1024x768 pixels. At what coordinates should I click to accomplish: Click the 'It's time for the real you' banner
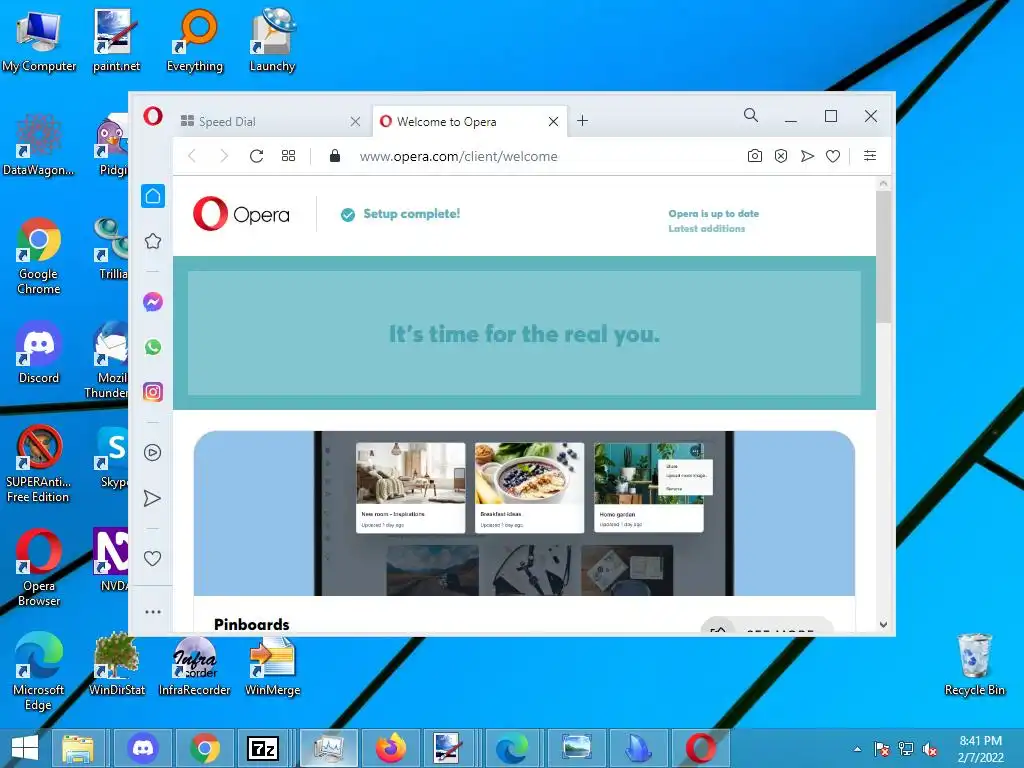coord(524,333)
